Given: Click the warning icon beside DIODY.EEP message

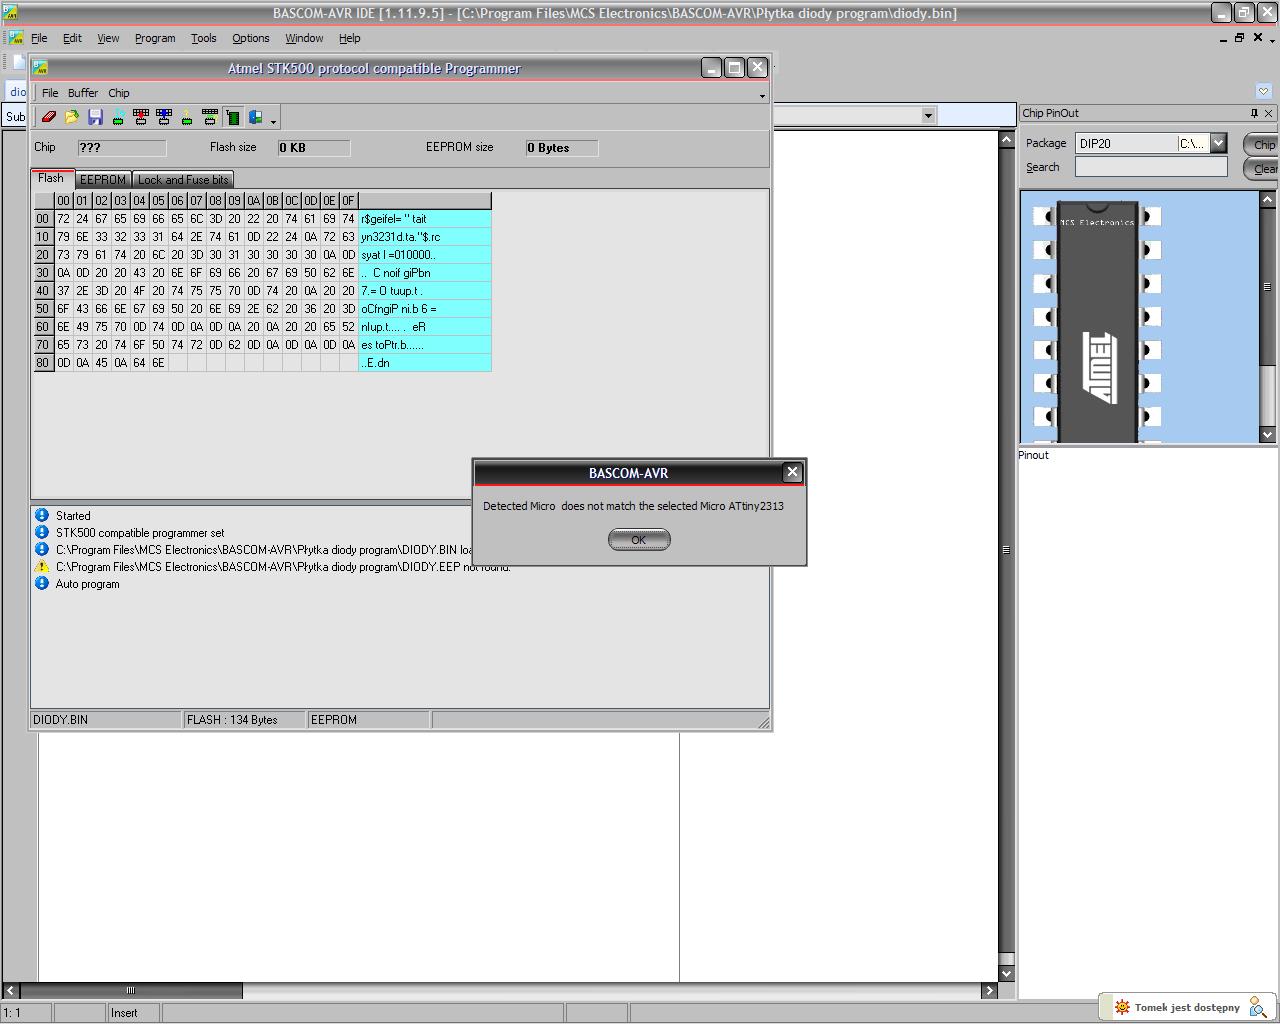Looking at the screenshot, I should pos(42,566).
